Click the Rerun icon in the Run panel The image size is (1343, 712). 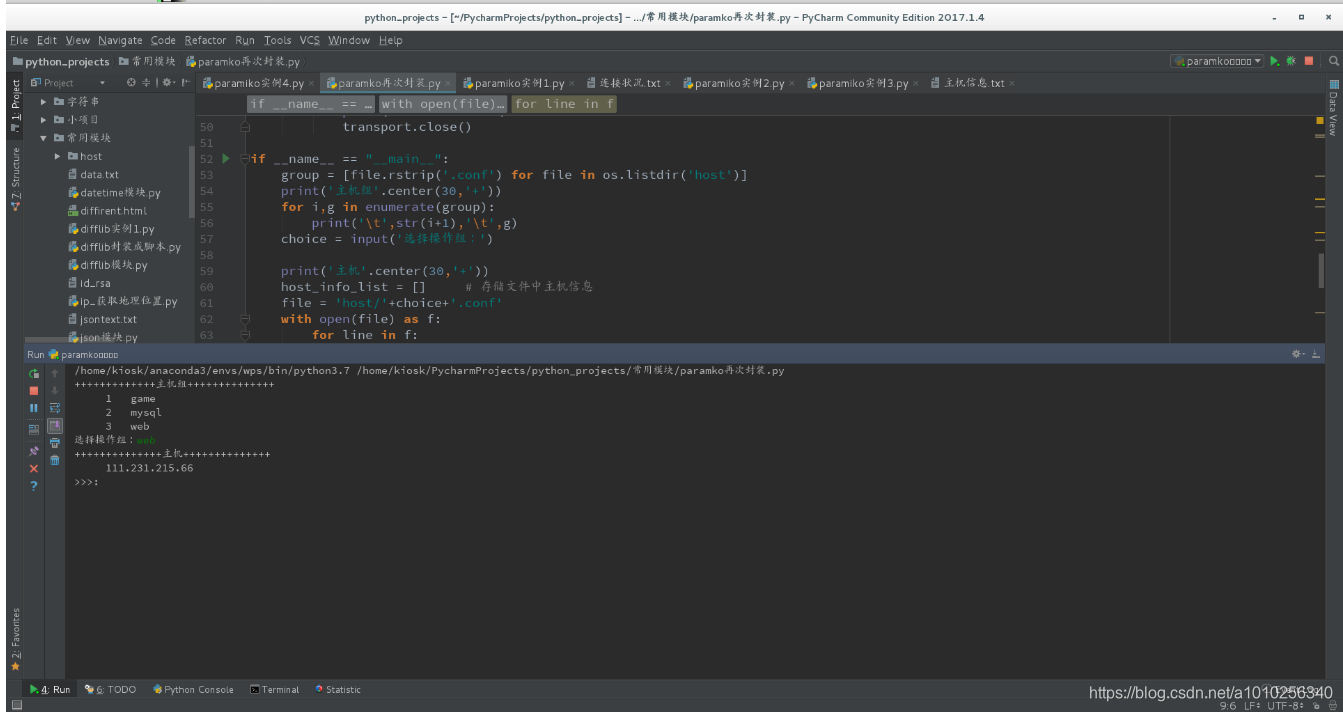(33, 374)
